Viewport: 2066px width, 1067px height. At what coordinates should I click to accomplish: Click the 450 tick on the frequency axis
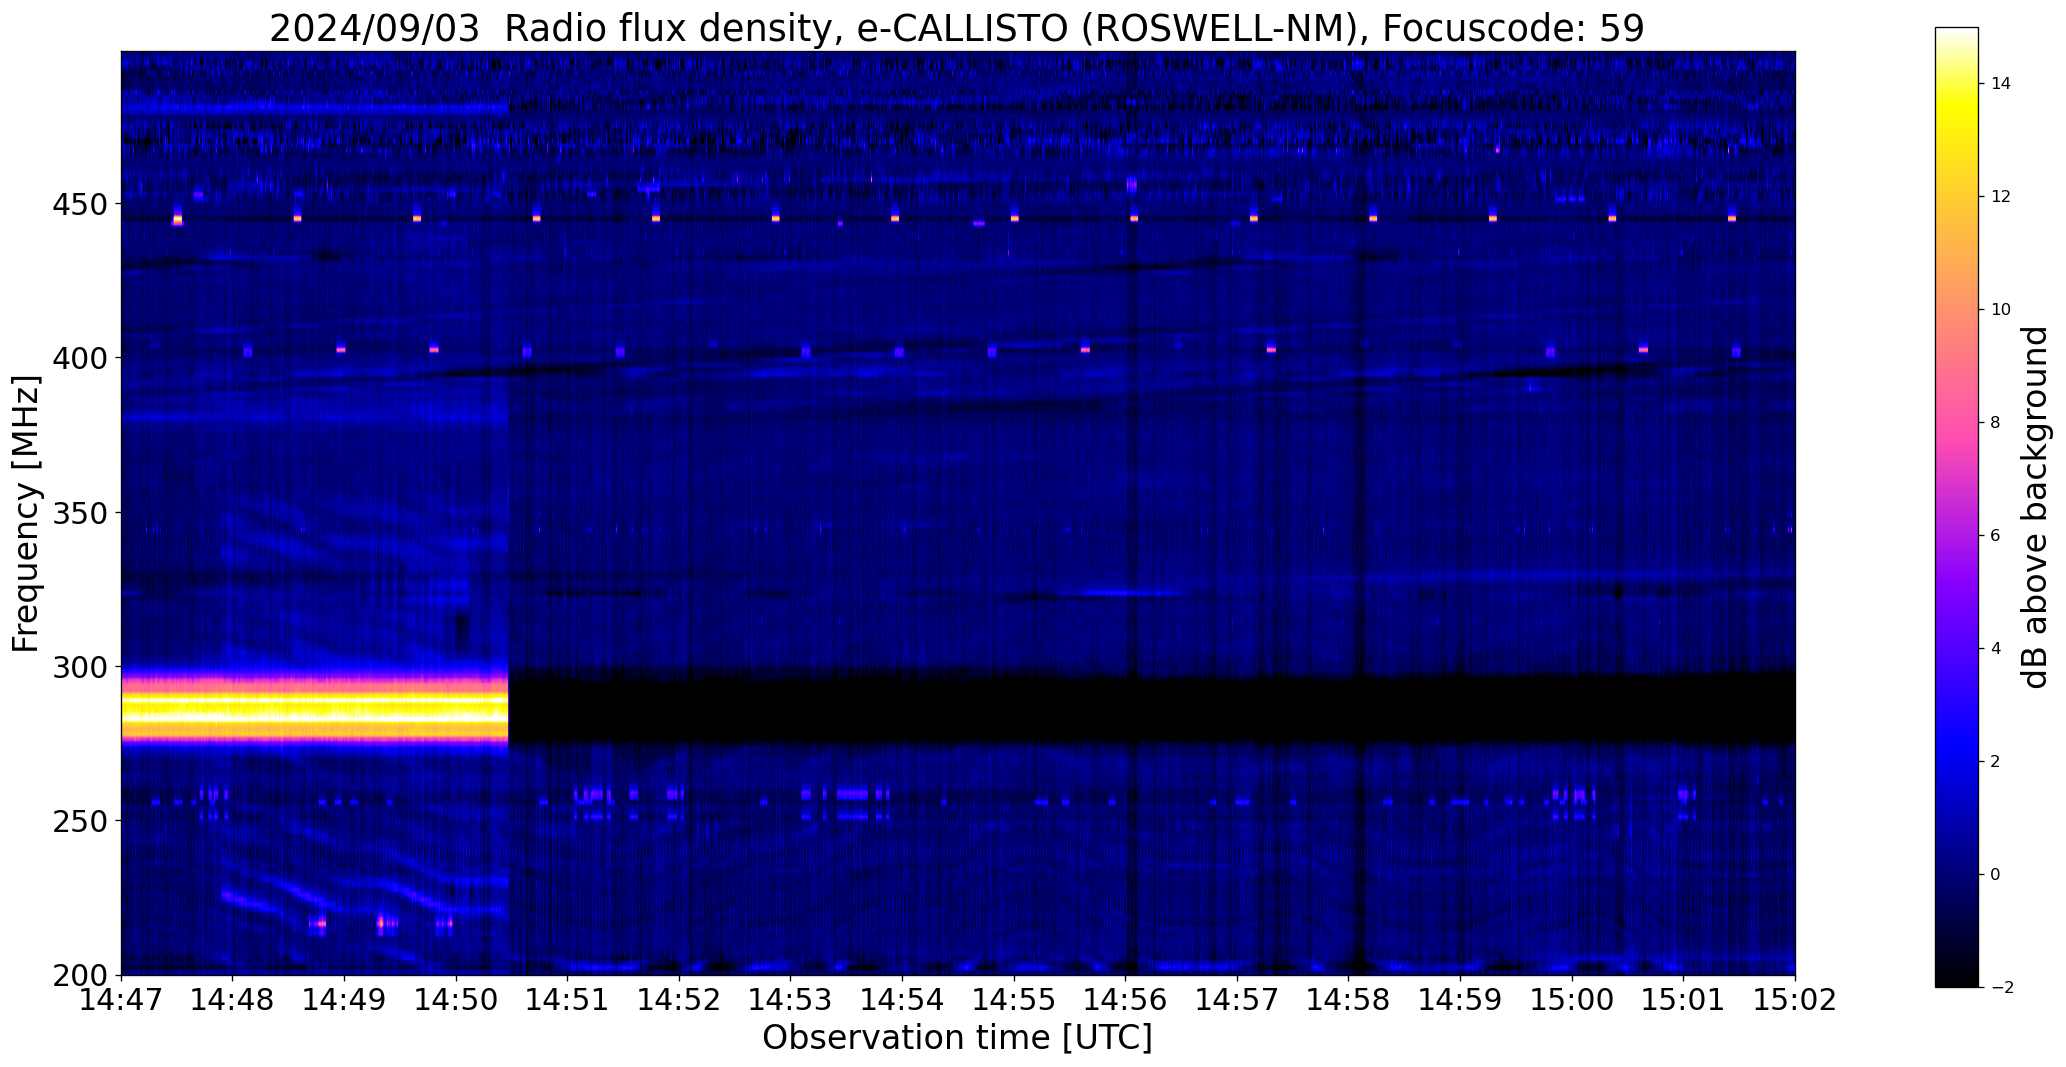pyautogui.click(x=79, y=204)
